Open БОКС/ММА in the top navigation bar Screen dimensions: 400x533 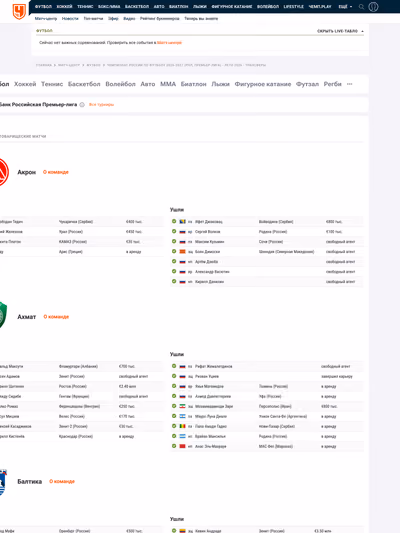click(x=109, y=7)
